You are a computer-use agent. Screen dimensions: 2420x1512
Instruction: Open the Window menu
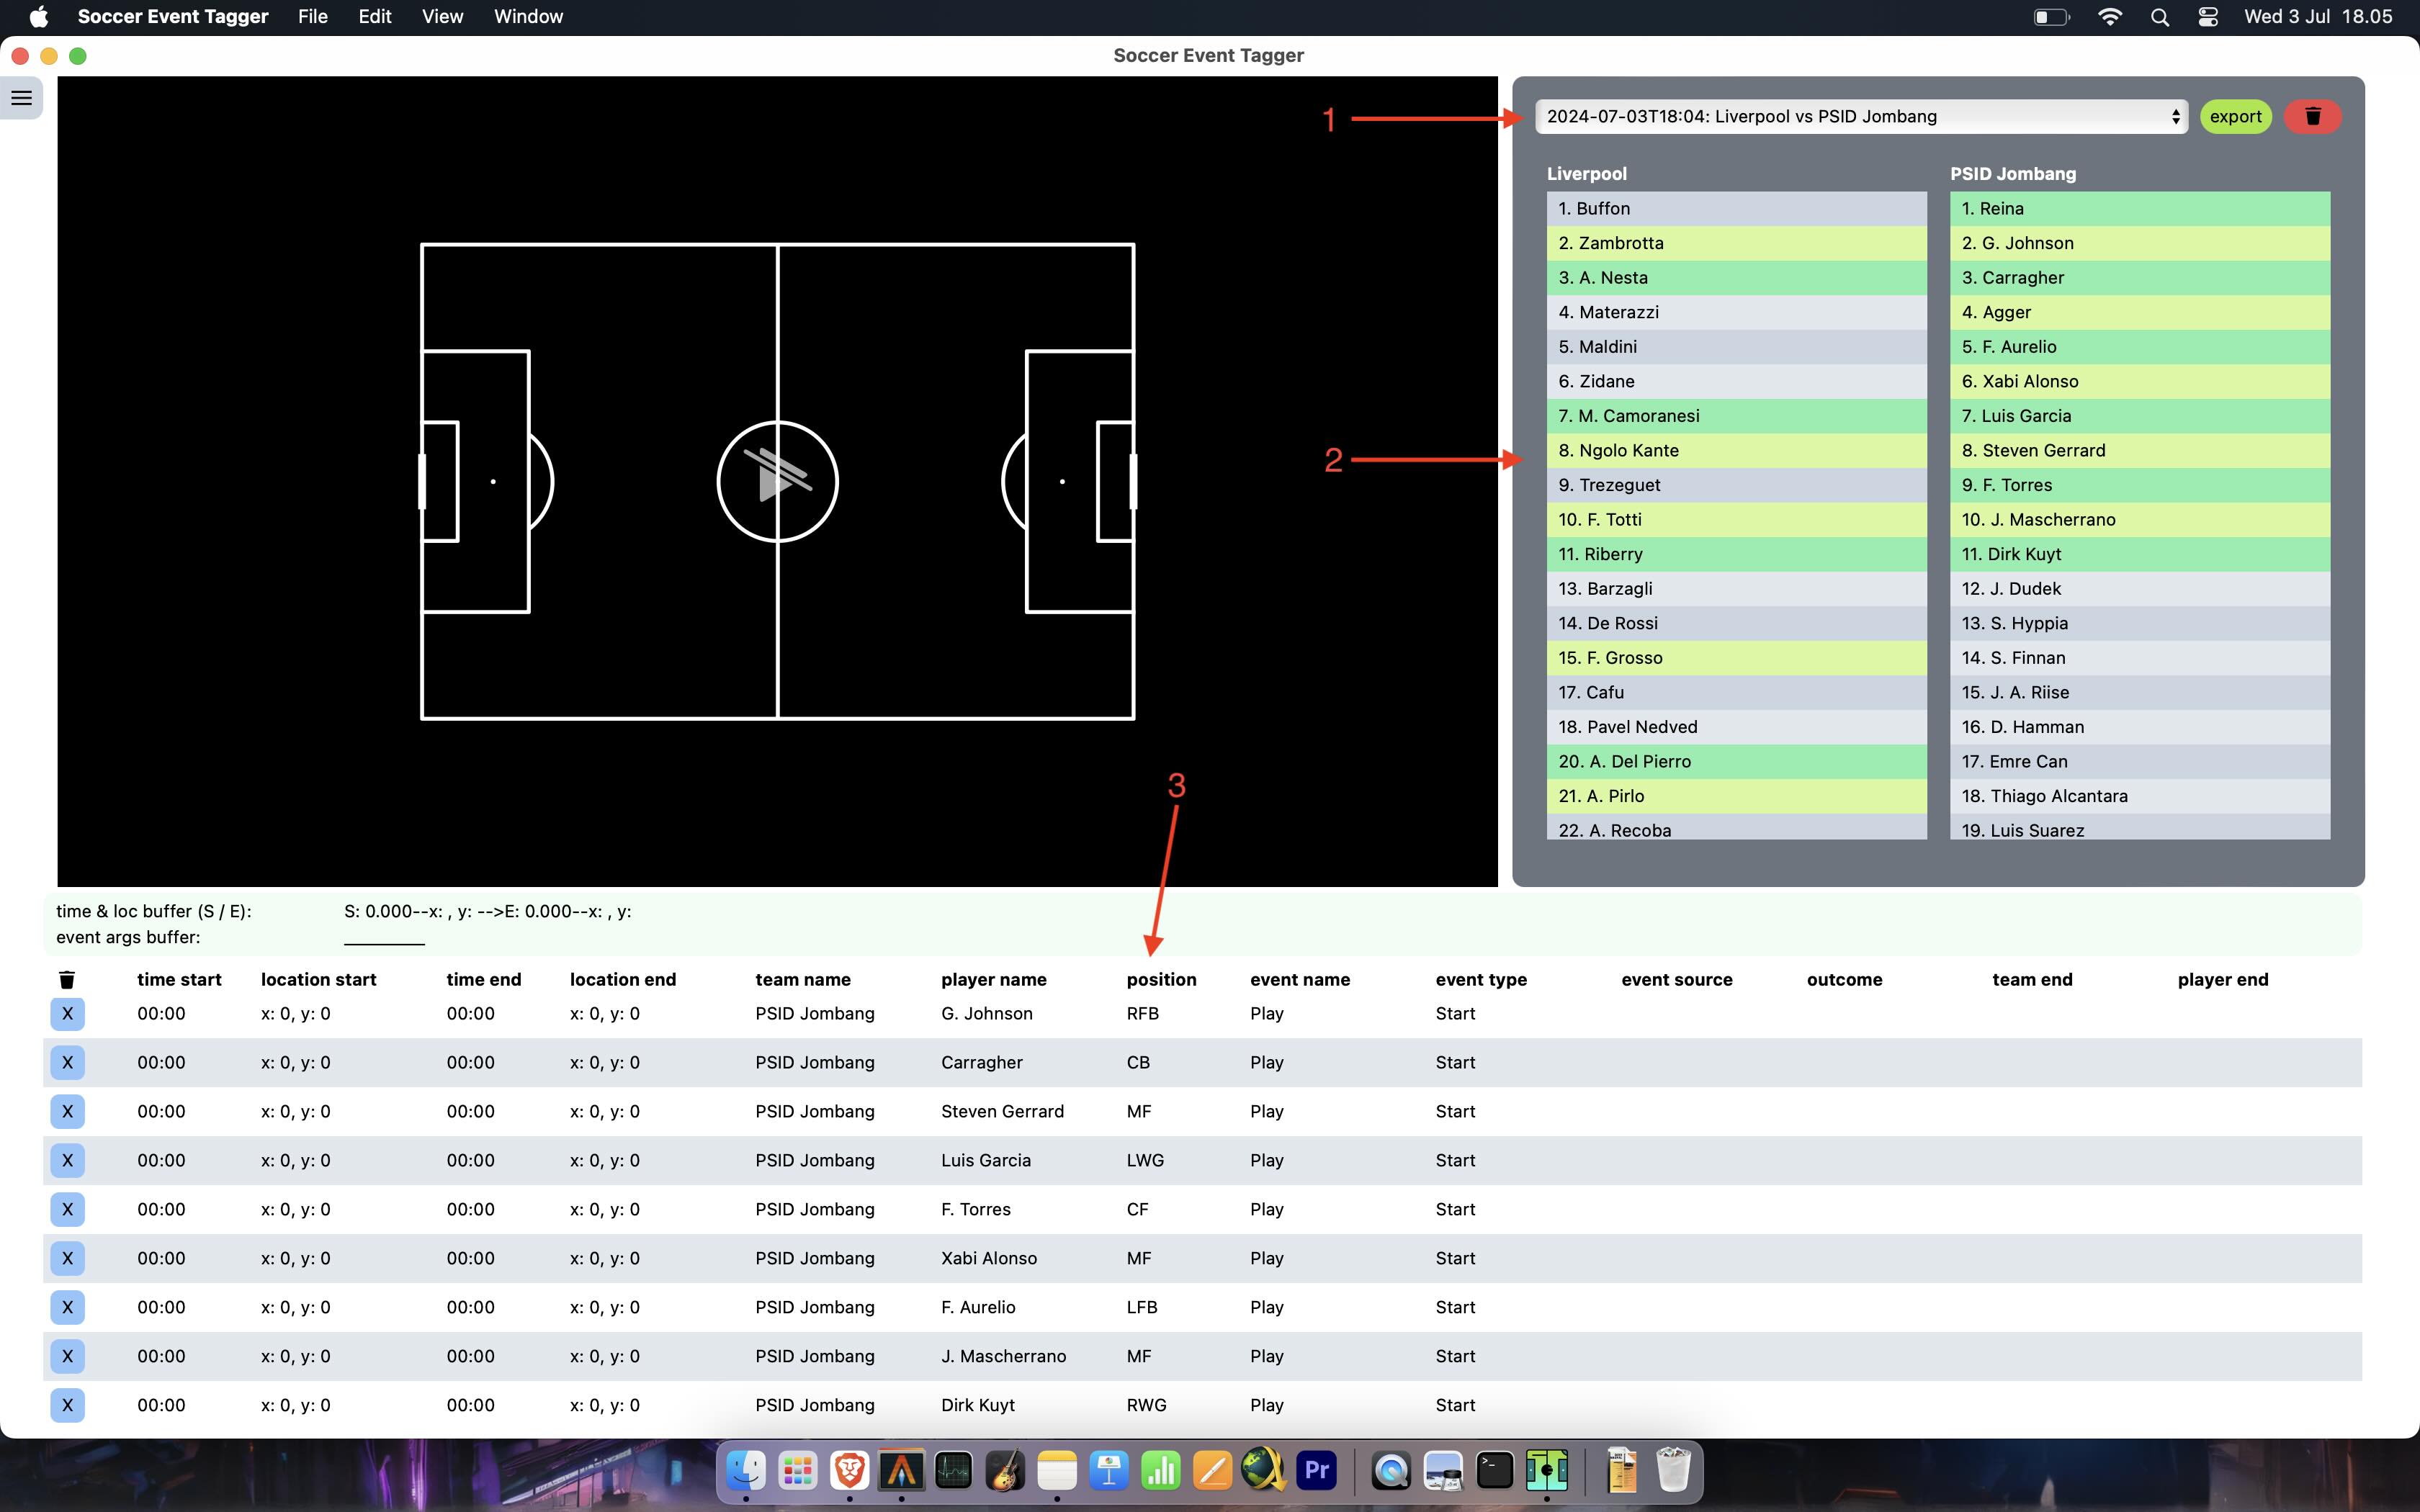(528, 17)
